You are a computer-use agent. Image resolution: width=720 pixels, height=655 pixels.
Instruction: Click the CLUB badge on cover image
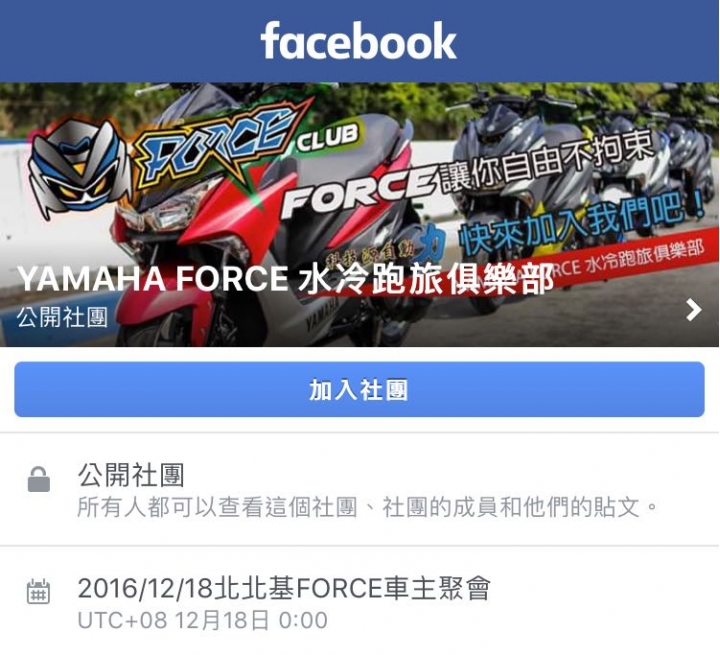pos(327,138)
